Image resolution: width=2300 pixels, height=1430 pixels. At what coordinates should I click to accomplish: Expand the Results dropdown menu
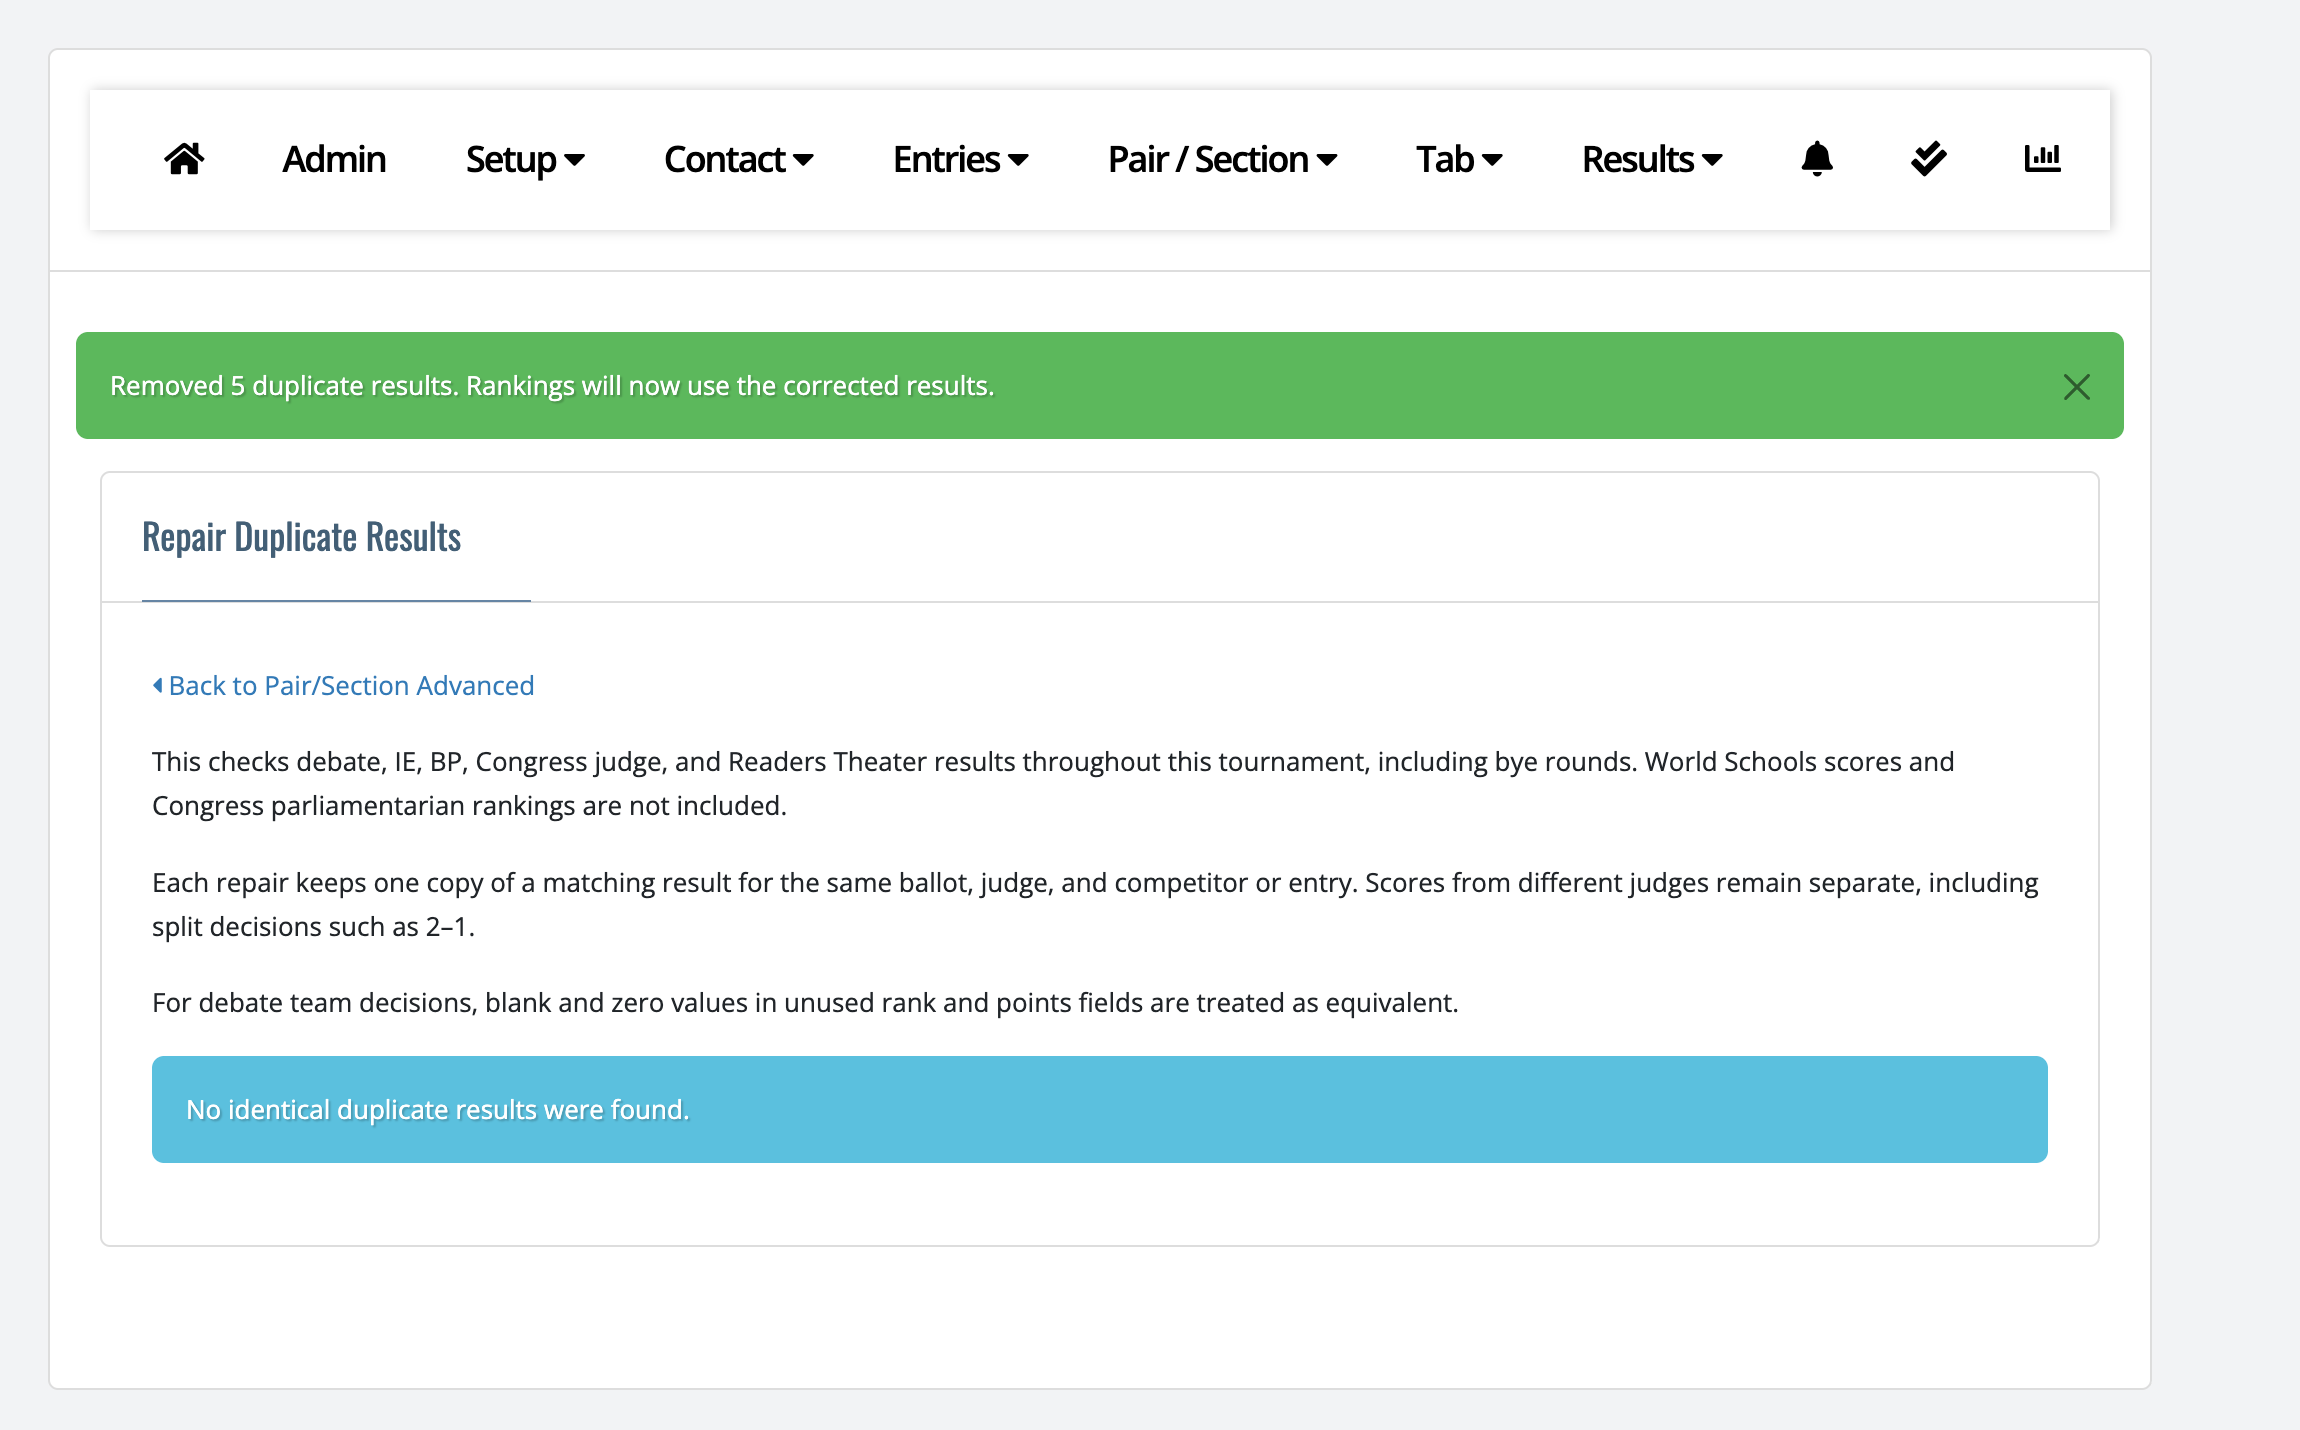(1652, 159)
